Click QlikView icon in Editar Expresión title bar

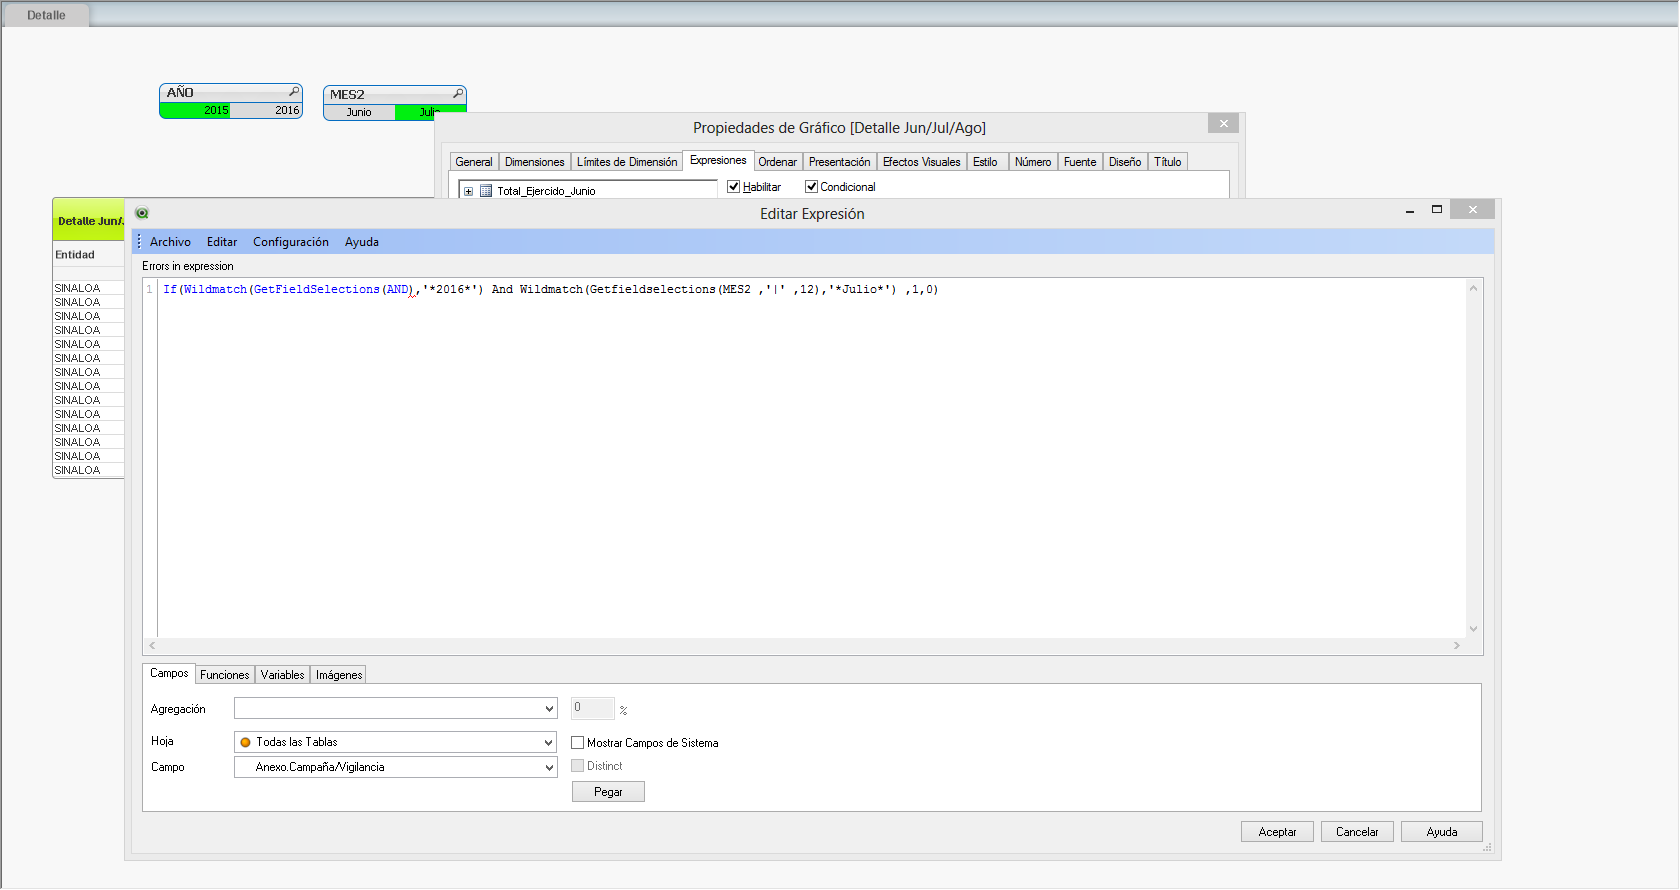pos(142,213)
